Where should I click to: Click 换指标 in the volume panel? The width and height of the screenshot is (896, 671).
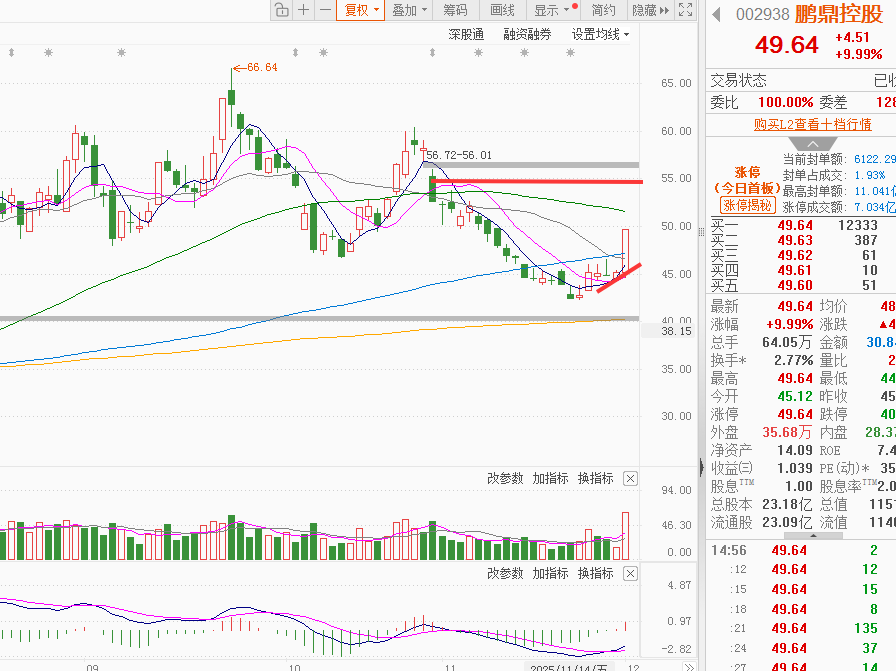pos(595,478)
